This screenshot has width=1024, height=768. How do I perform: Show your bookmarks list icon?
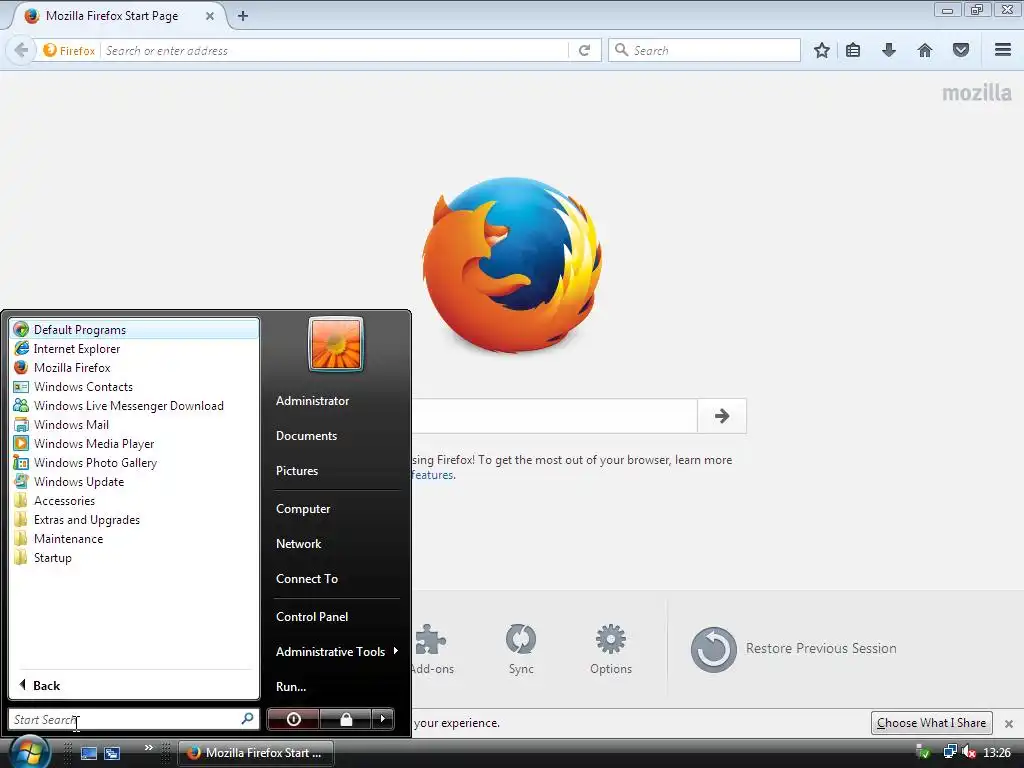click(x=853, y=50)
